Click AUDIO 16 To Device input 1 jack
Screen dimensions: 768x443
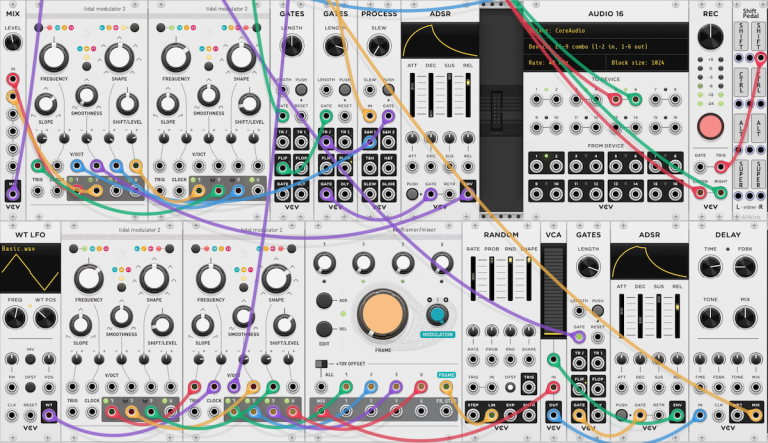[536, 99]
